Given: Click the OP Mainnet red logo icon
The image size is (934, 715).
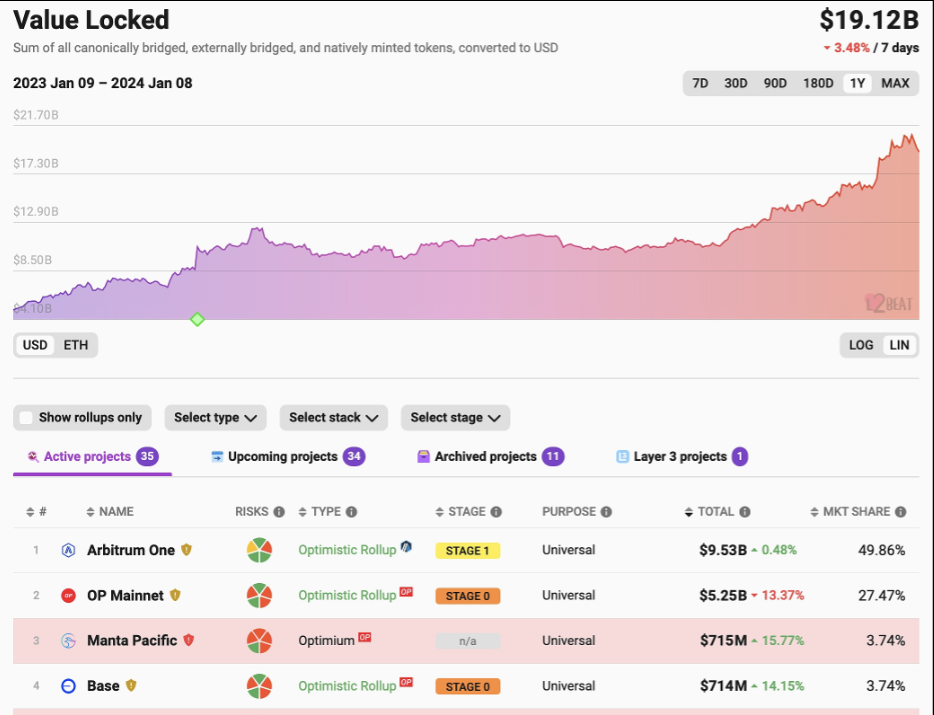Looking at the screenshot, I should click(69, 595).
